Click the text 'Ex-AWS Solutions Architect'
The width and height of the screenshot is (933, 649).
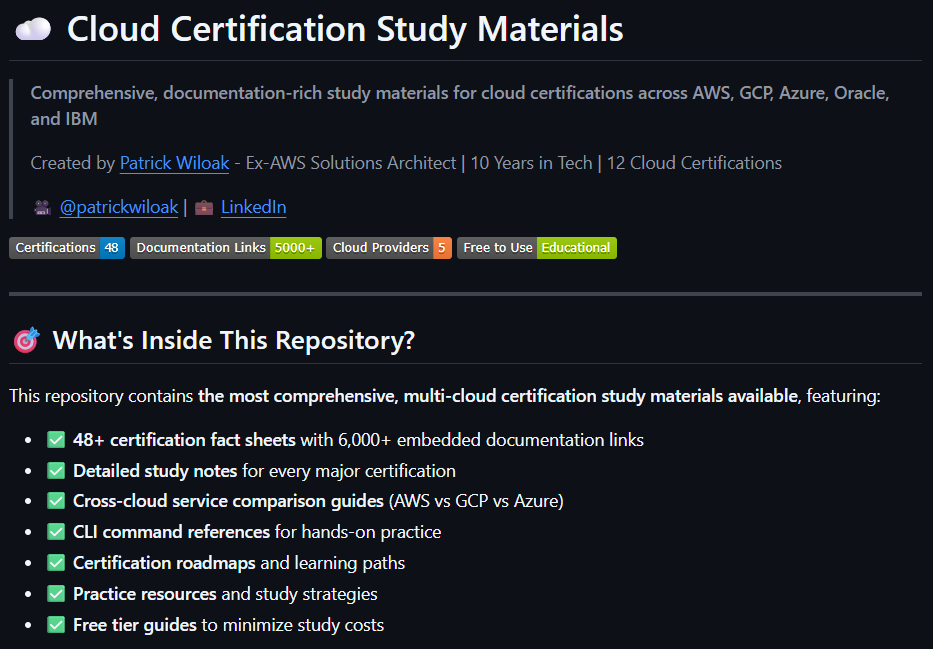click(351, 163)
